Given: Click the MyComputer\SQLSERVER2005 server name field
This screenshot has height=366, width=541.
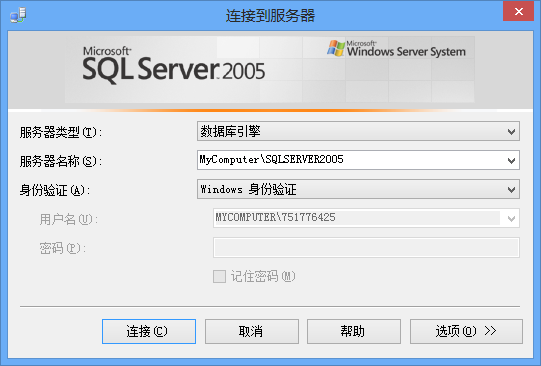Looking at the screenshot, I should click(x=358, y=160).
